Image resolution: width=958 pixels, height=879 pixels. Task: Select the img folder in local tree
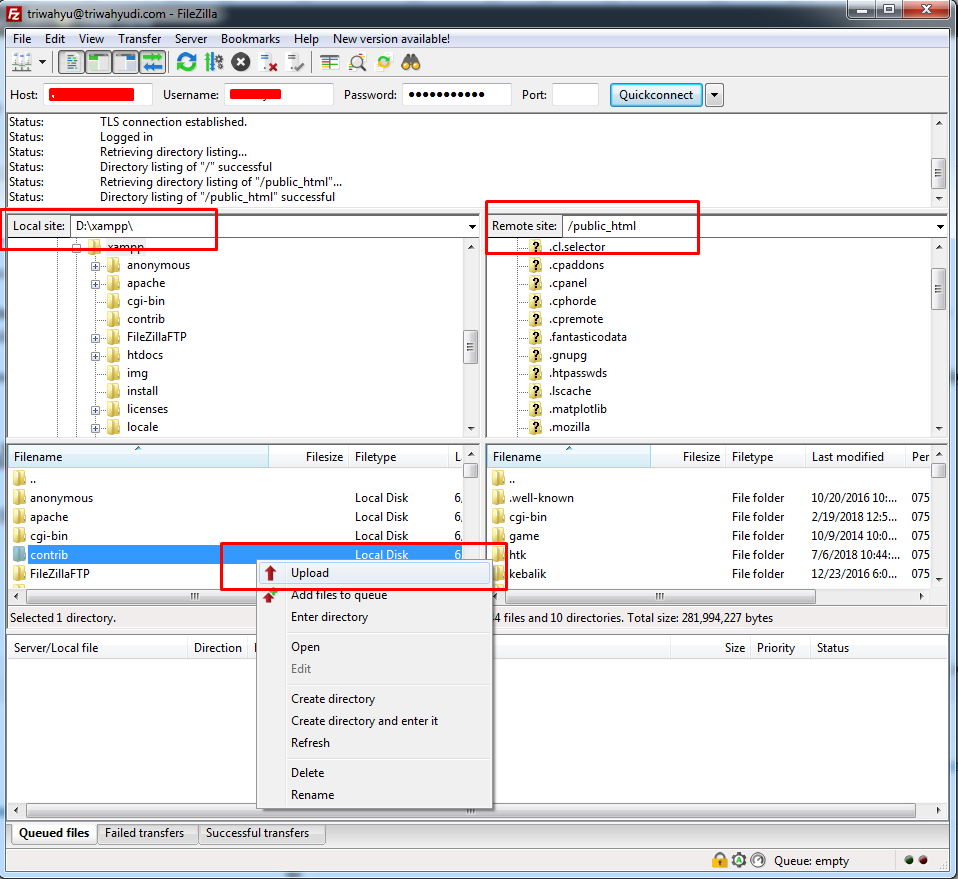pyautogui.click(x=137, y=373)
